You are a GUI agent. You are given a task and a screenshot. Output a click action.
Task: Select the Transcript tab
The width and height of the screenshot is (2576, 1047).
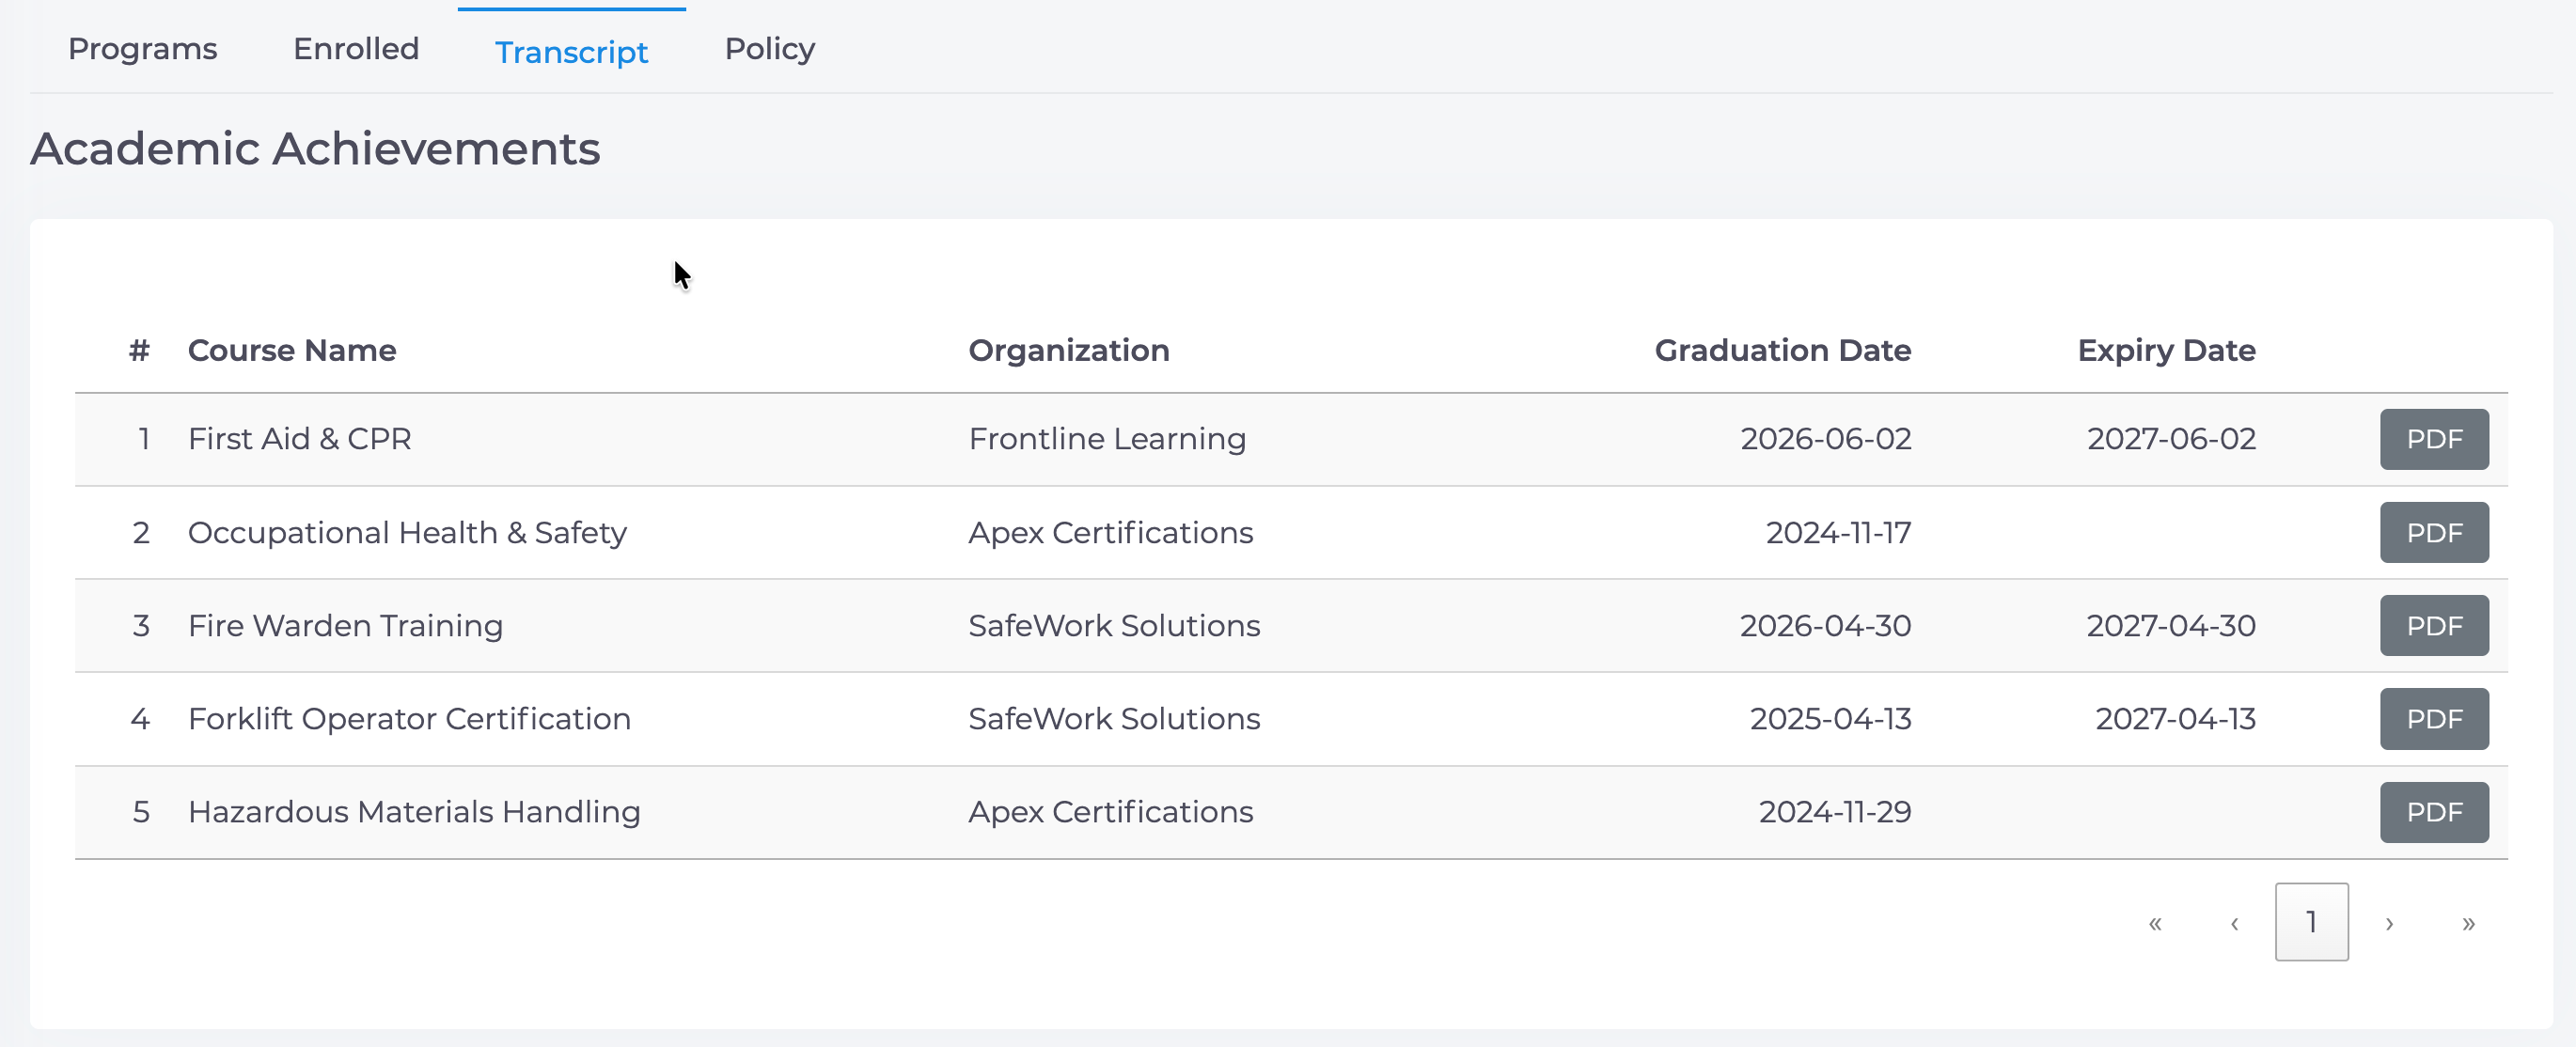point(571,52)
